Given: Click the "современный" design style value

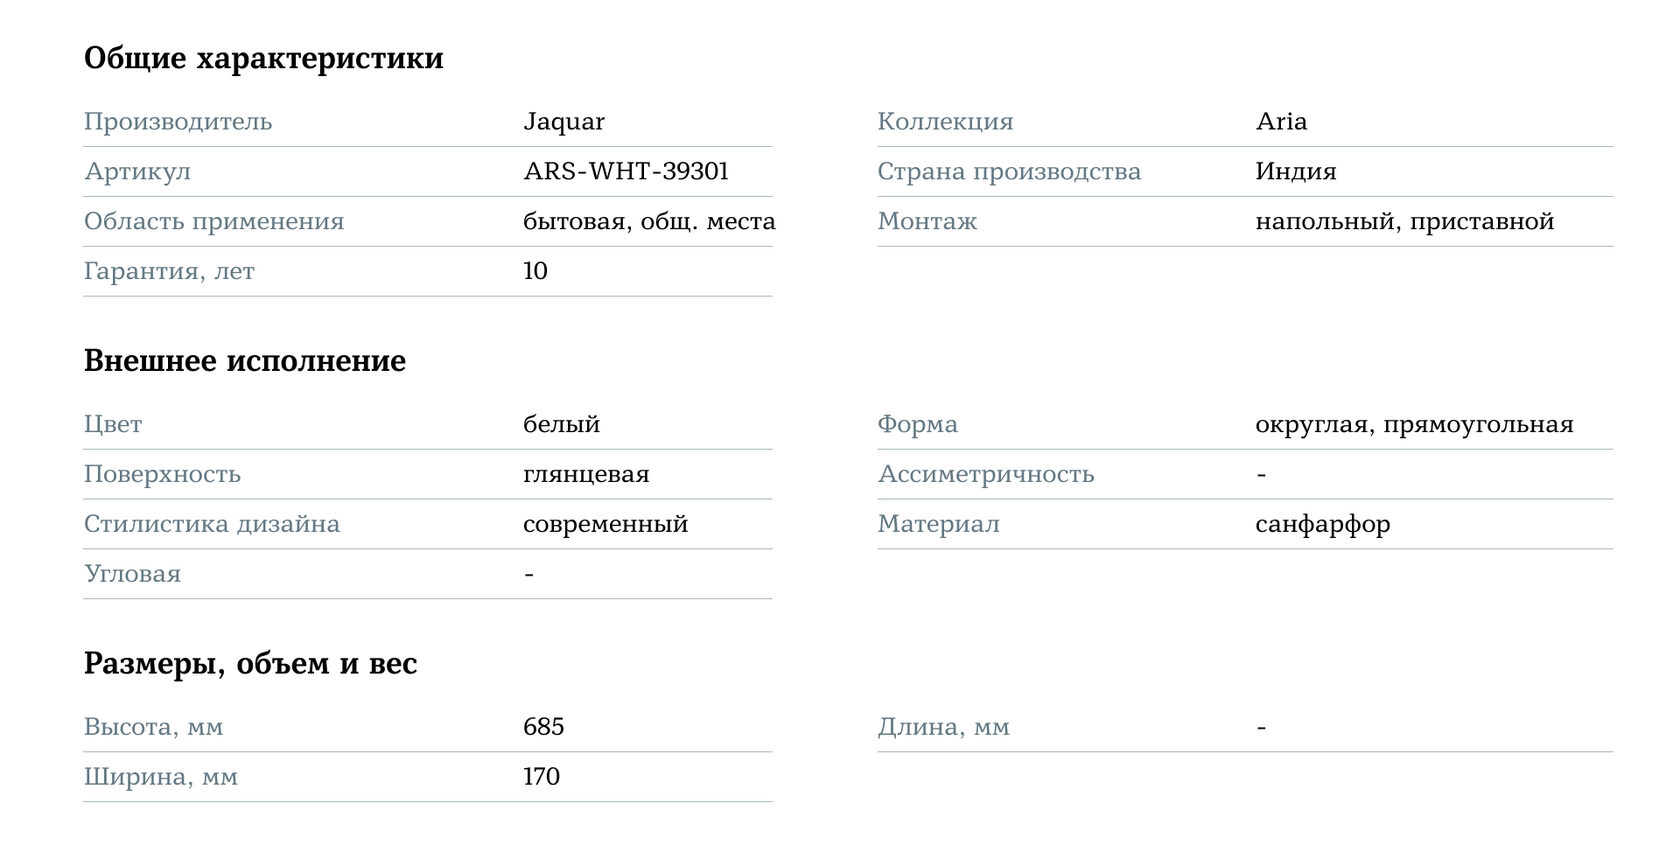Looking at the screenshot, I should 605,525.
